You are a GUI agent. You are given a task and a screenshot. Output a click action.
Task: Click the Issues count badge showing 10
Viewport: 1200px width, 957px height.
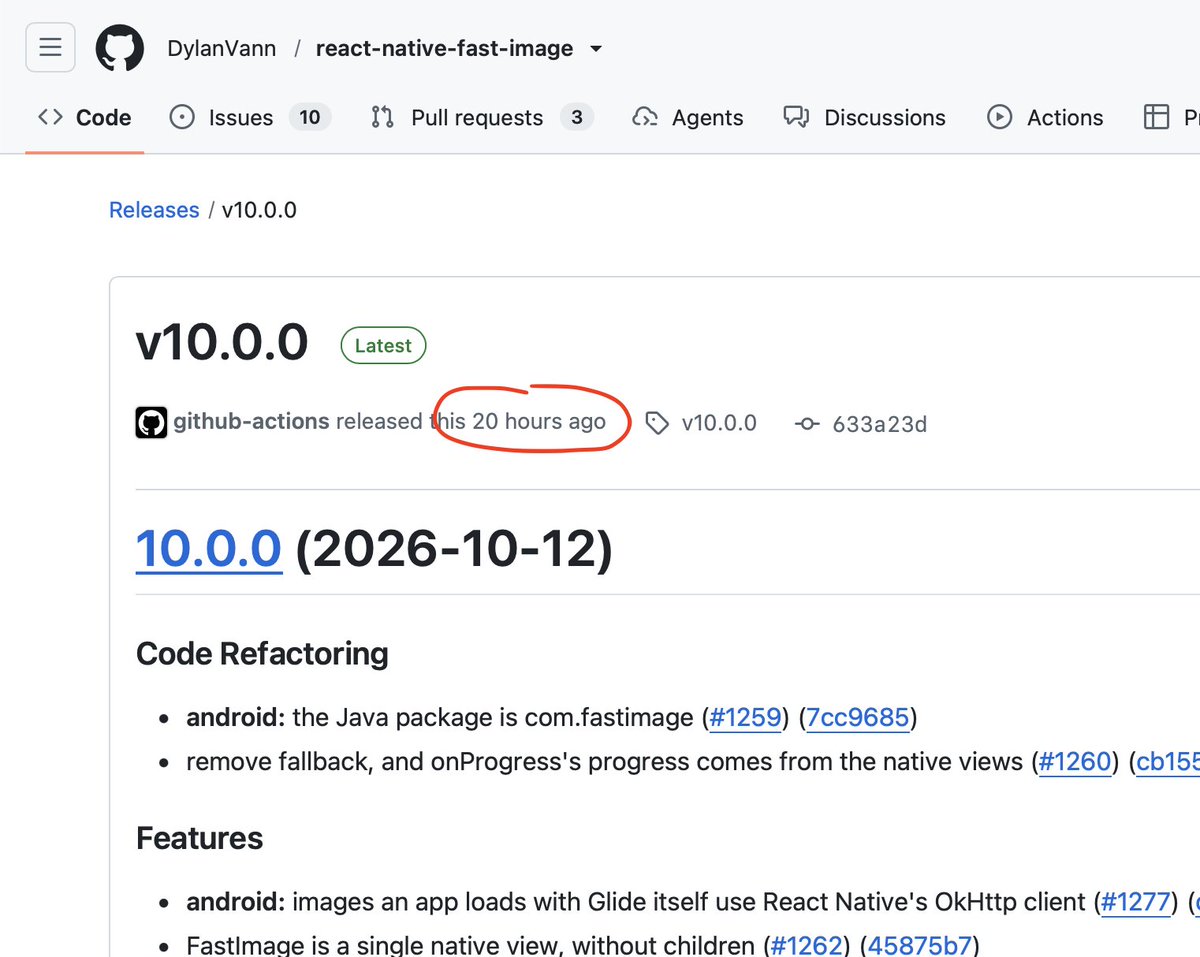[x=310, y=118]
